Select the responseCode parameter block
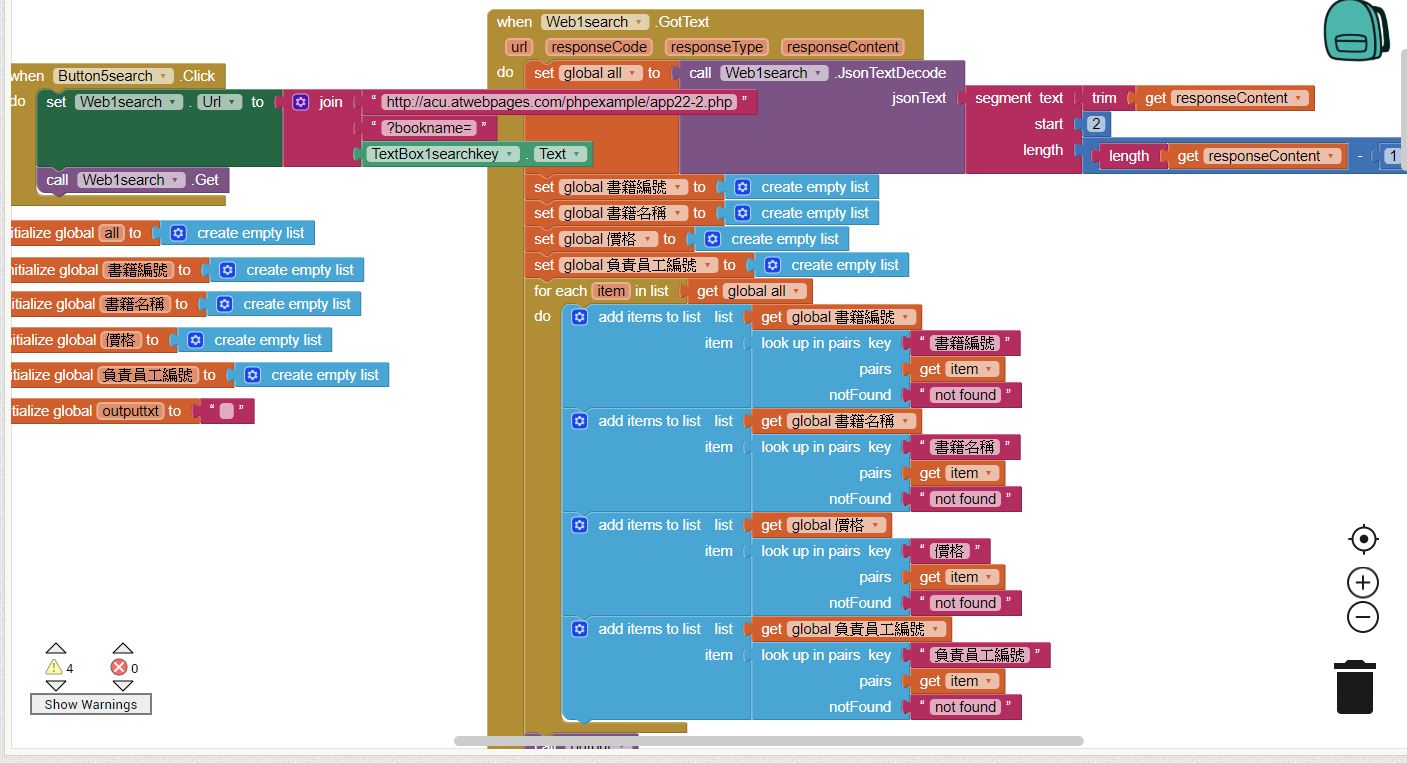The height and width of the screenshot is (763, 1407). [599, 47]
